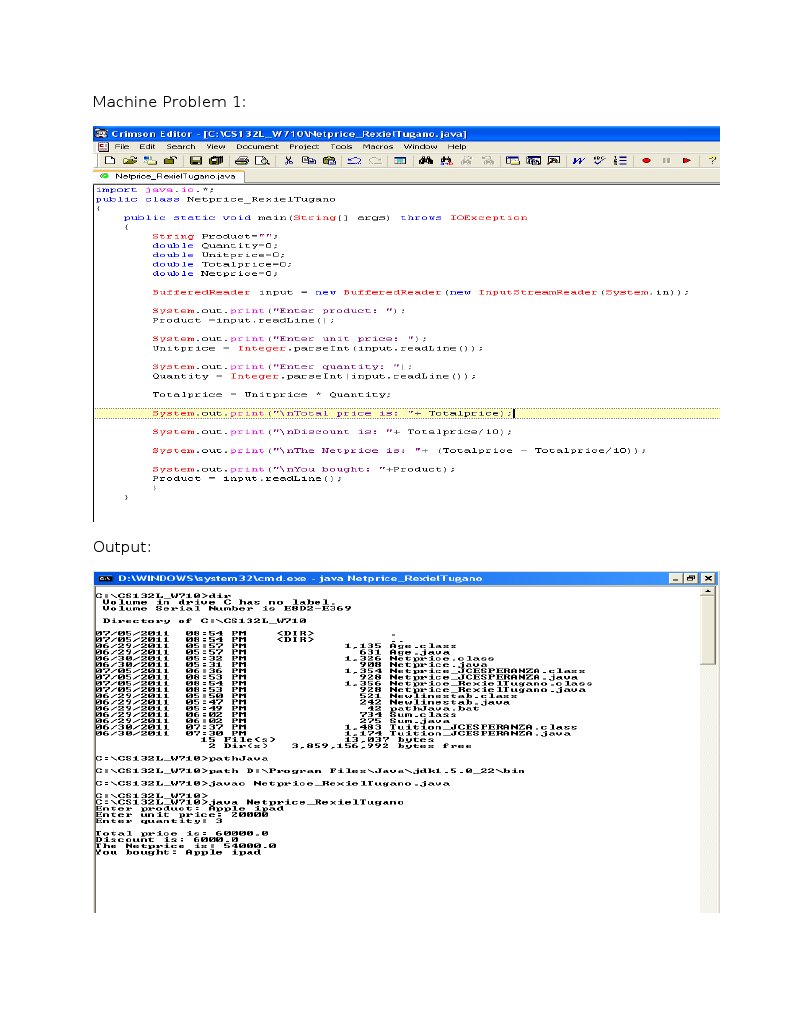791x1023 pixels.
Task: Click the Print Preview icon
Action: (262, 160)
